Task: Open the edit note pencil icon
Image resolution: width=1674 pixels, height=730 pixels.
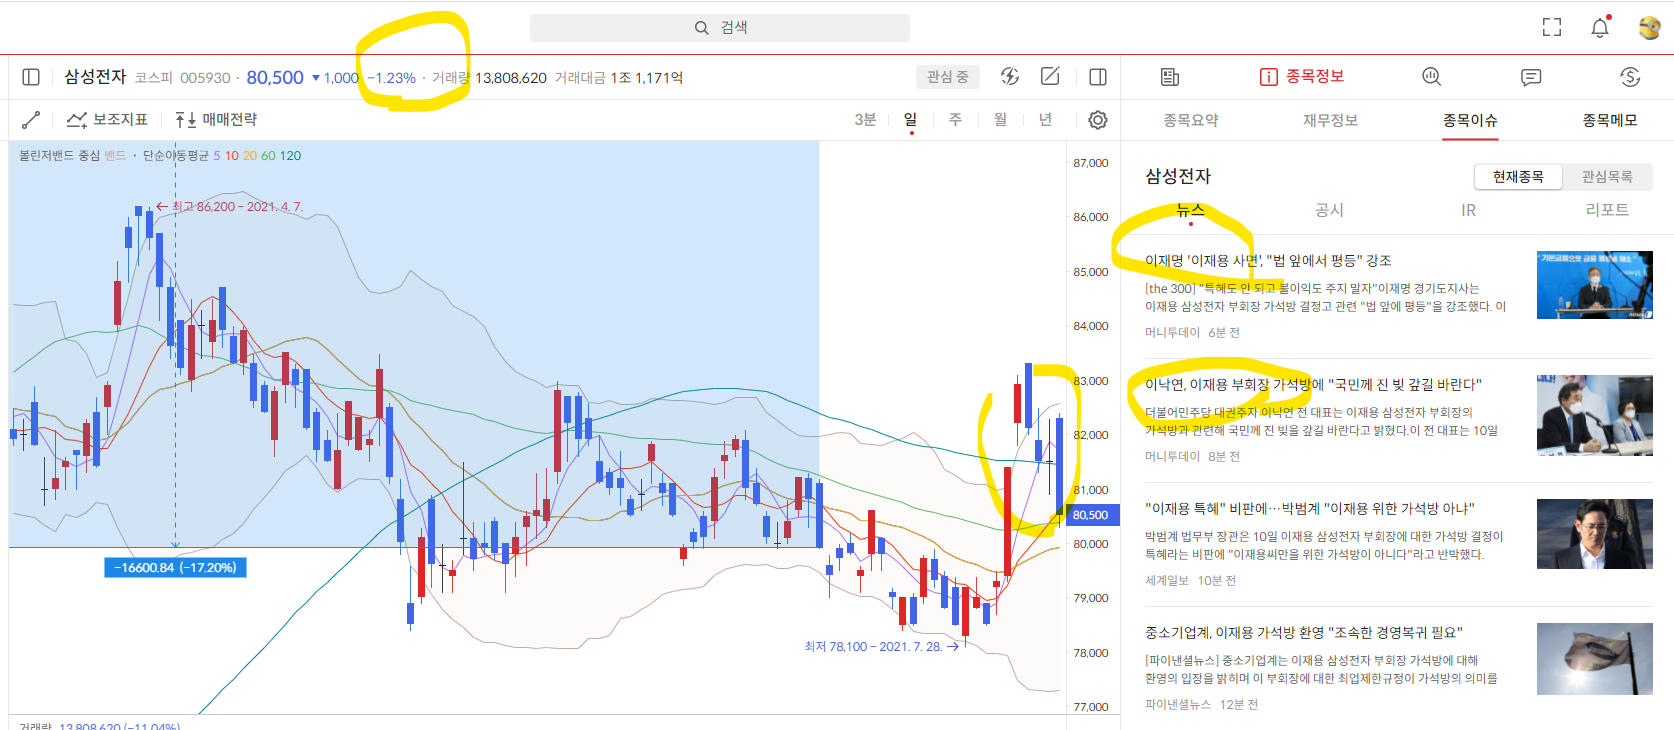Action: click(1050, 77)
